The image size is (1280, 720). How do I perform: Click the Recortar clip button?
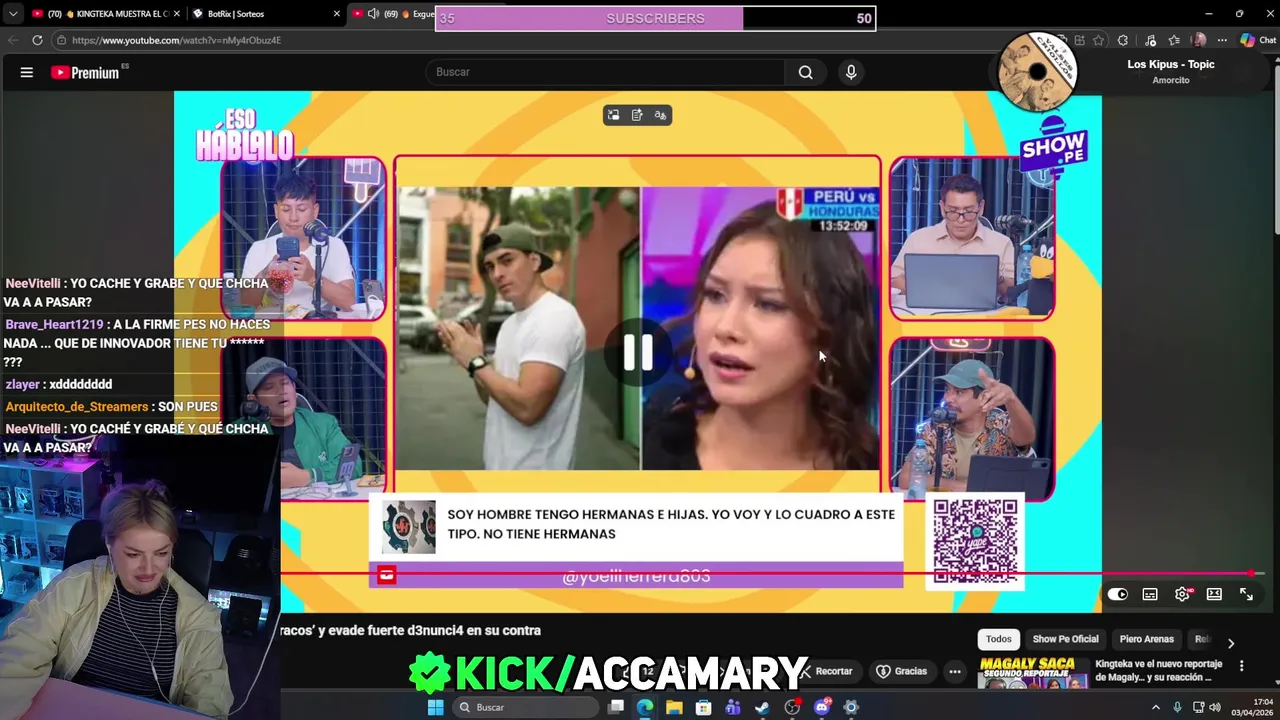point(826,671)
